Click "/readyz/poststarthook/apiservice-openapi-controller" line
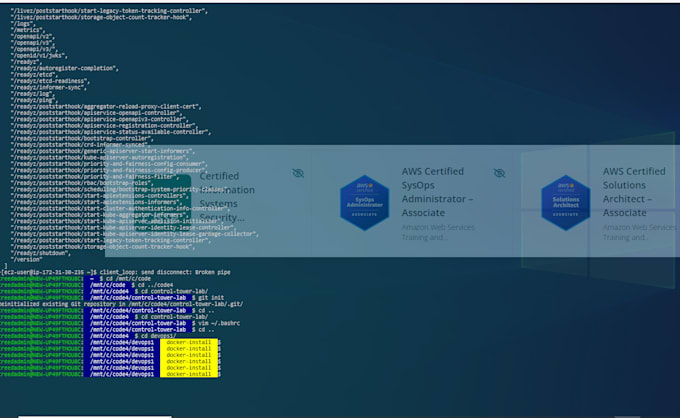The height and width of the screenshot is (418, 680). tap(97, 113)
